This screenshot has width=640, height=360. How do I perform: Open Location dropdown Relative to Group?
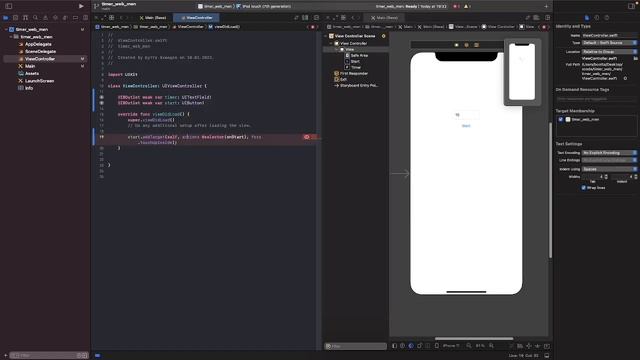(609, 52)
